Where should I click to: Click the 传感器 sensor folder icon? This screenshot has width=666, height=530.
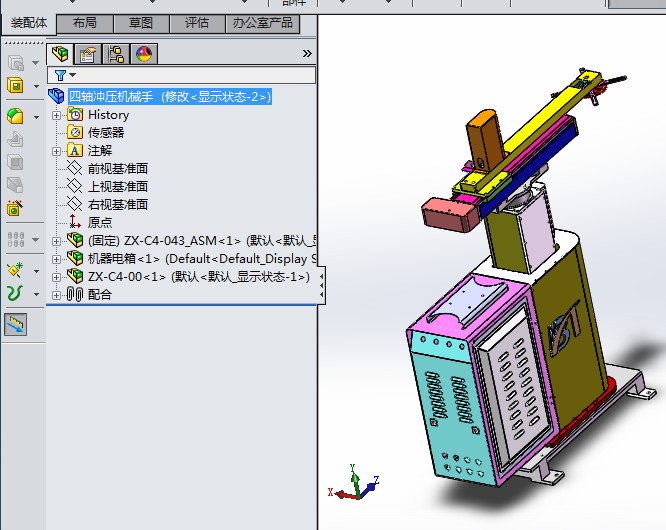pos(75,132)
